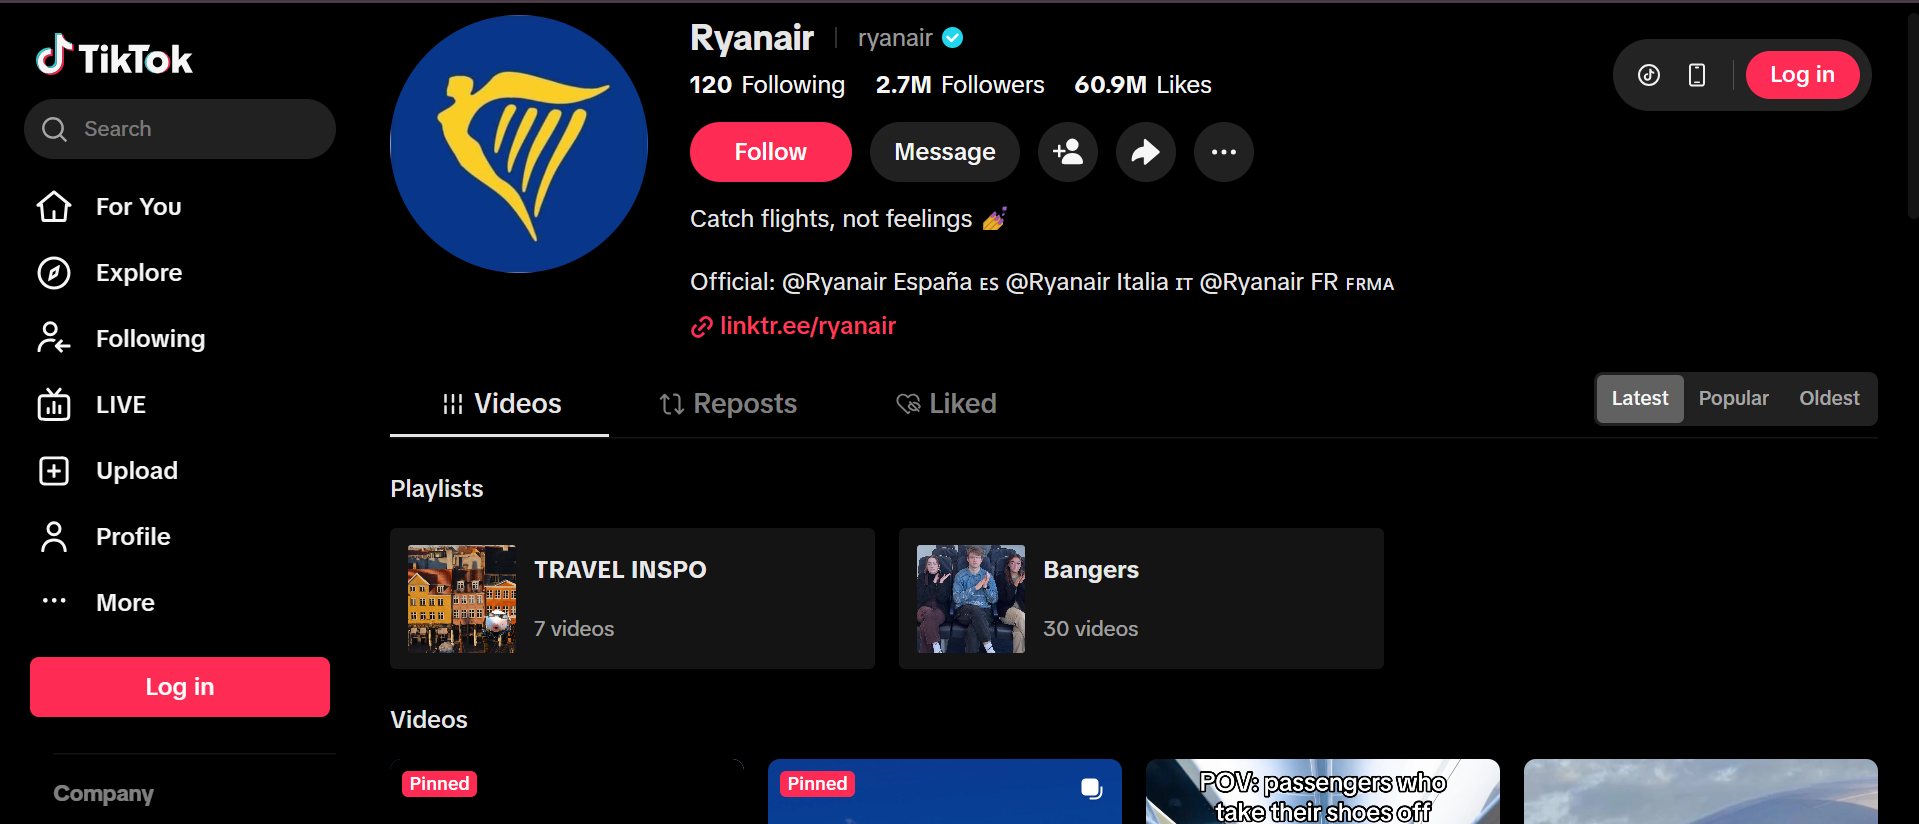Viewport: 1919px width, 824px height.
Task: Click the More ellipsis icon in sidebar
Action: (54, 601)
